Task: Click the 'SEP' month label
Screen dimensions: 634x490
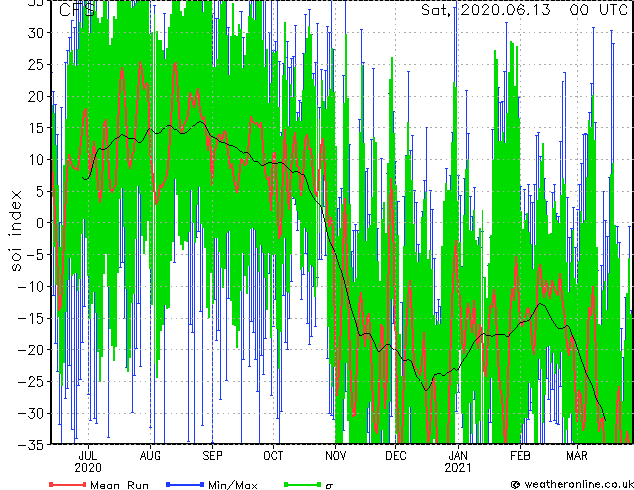Action: pyautogui.click(x=212, y=456)
